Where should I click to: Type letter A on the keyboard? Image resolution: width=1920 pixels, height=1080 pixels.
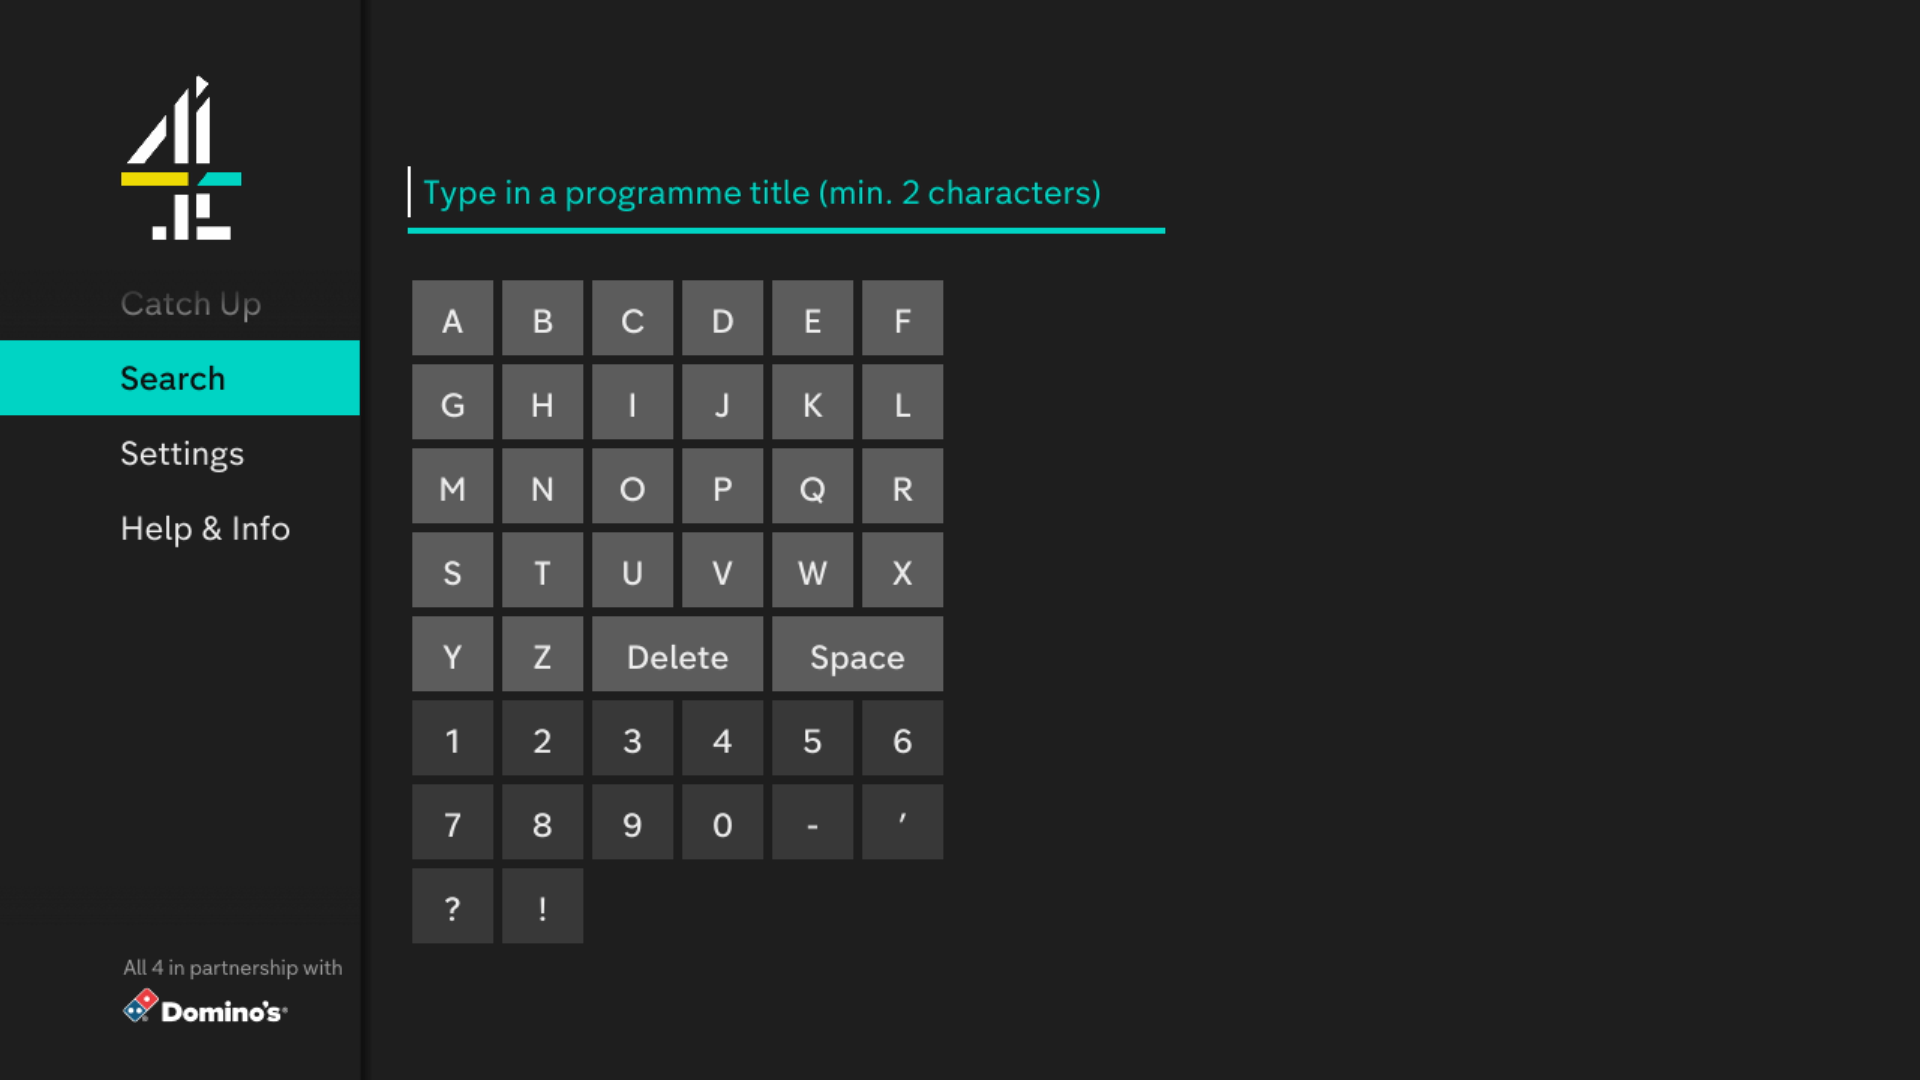click(x=452, y=320)
